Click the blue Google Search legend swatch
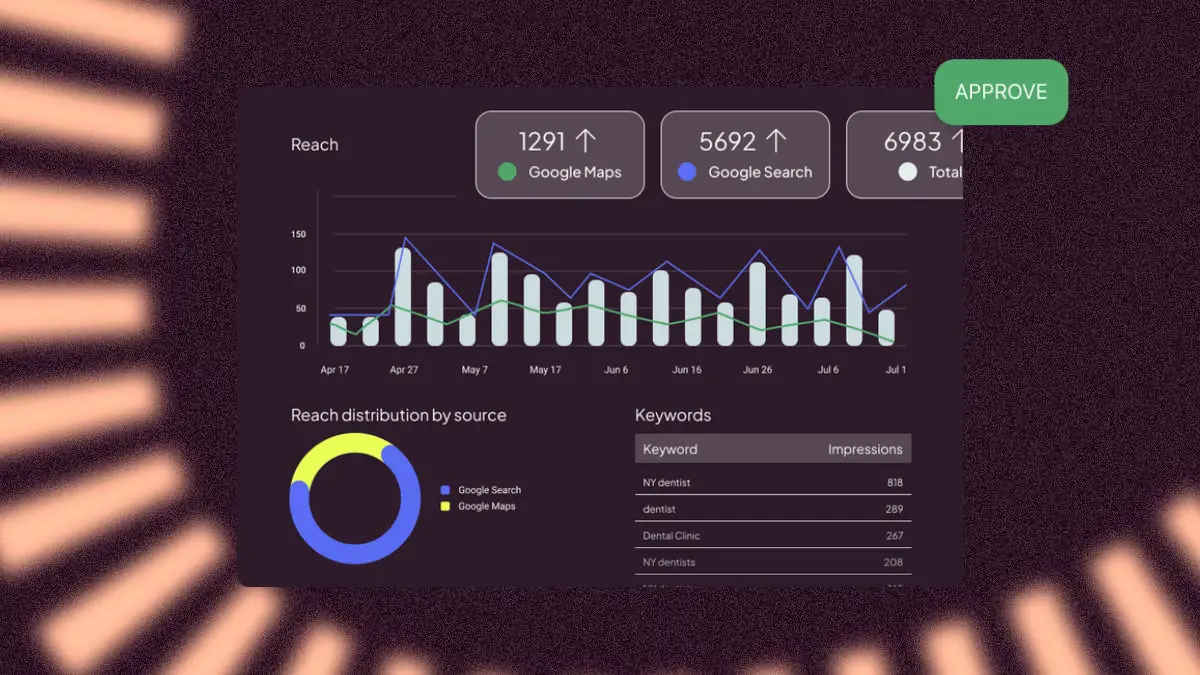Image resolution: width=1200 pixels, height=675 pixels. tap(445, 490)
